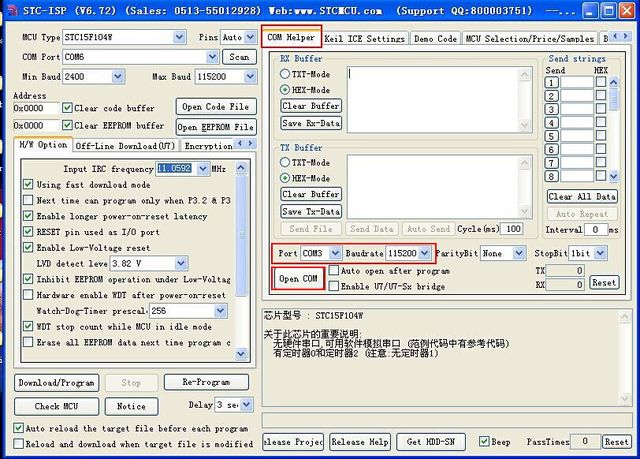Toggle the Beep checkbox
Screen dimensions: 640x459
click(484, 441)
